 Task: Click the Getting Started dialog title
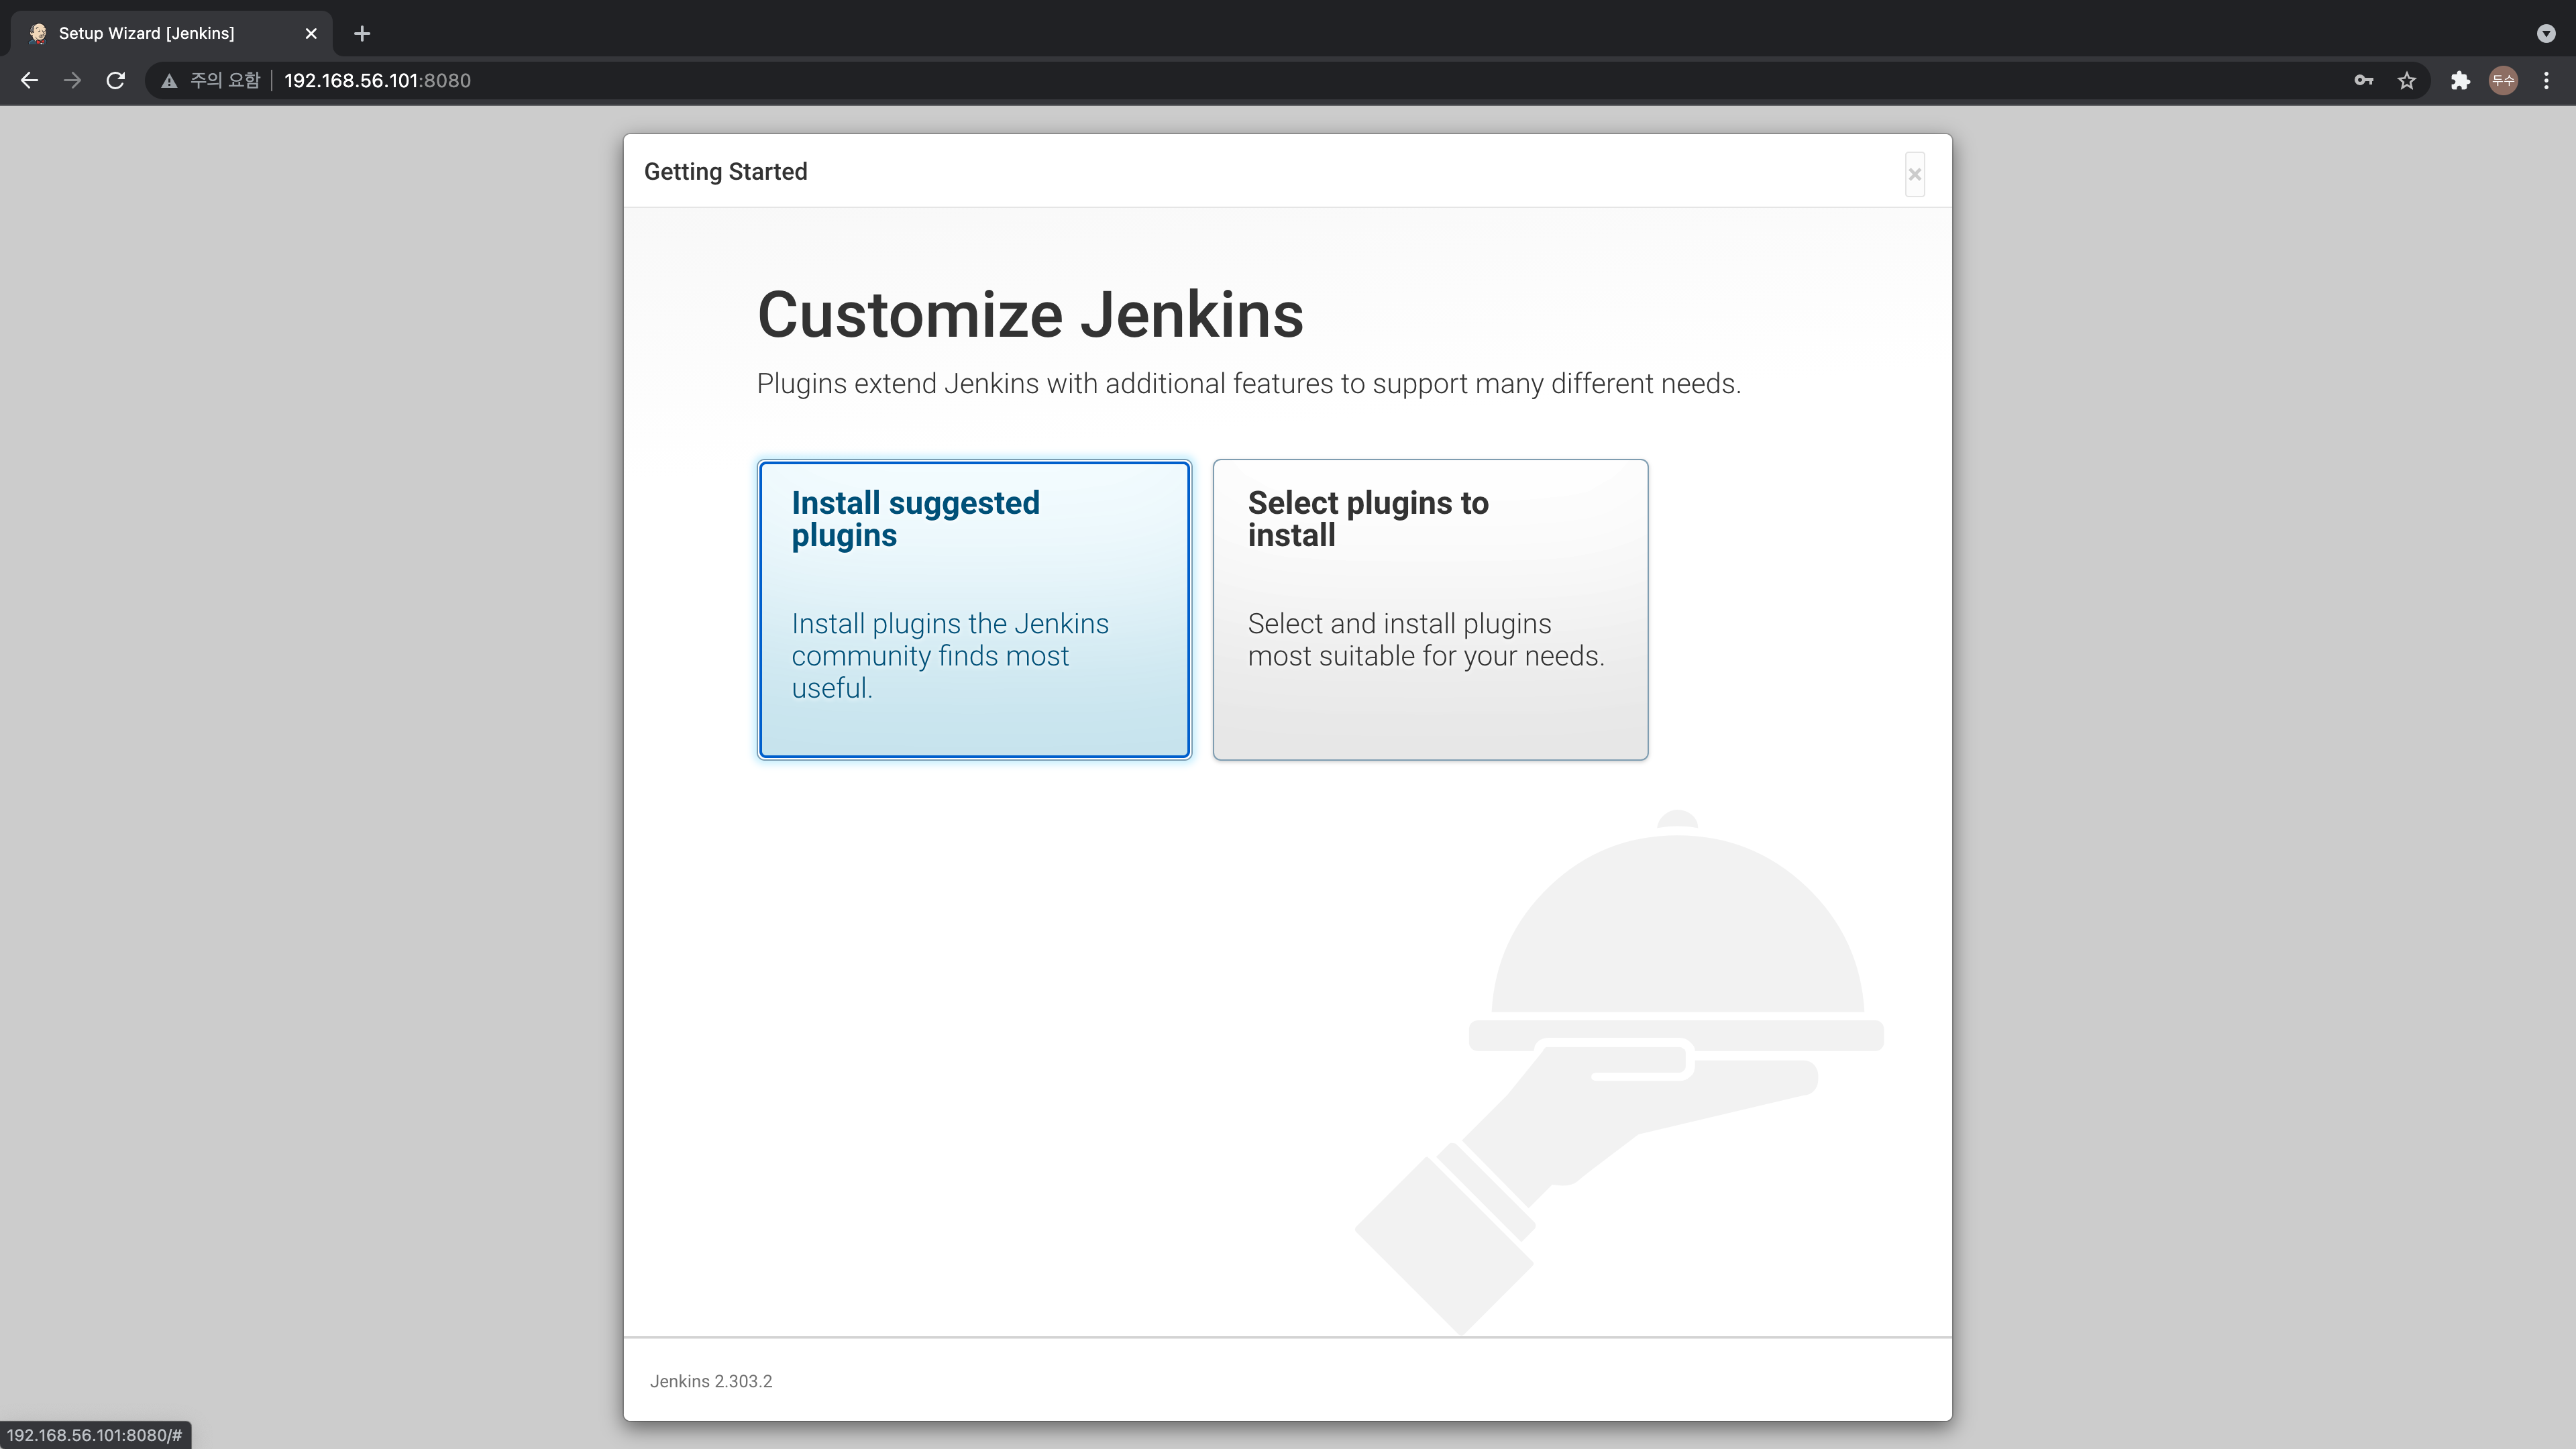(x=725, y=172)
